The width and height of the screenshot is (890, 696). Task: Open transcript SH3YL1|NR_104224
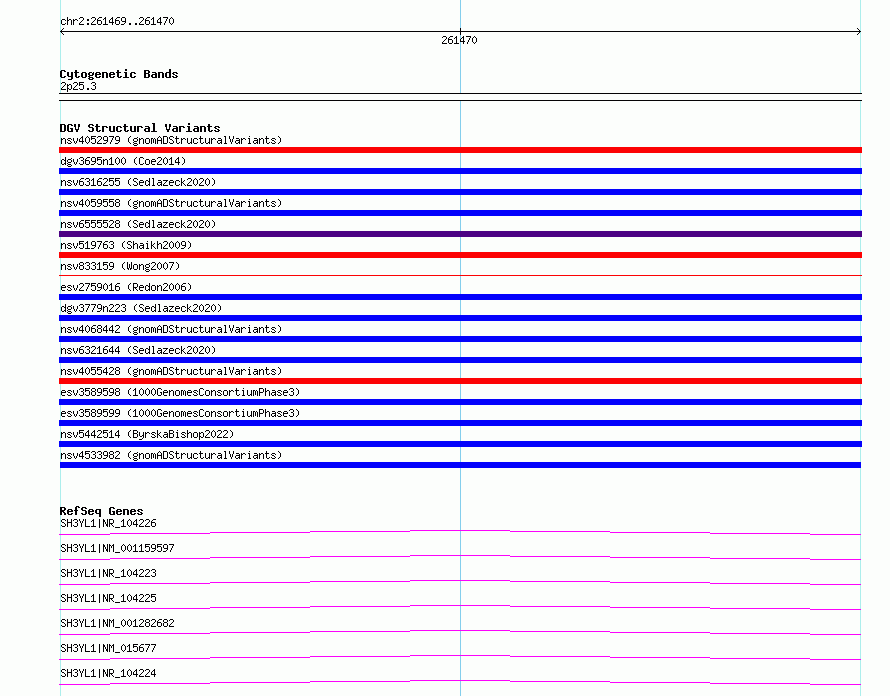tap(108, 673)
